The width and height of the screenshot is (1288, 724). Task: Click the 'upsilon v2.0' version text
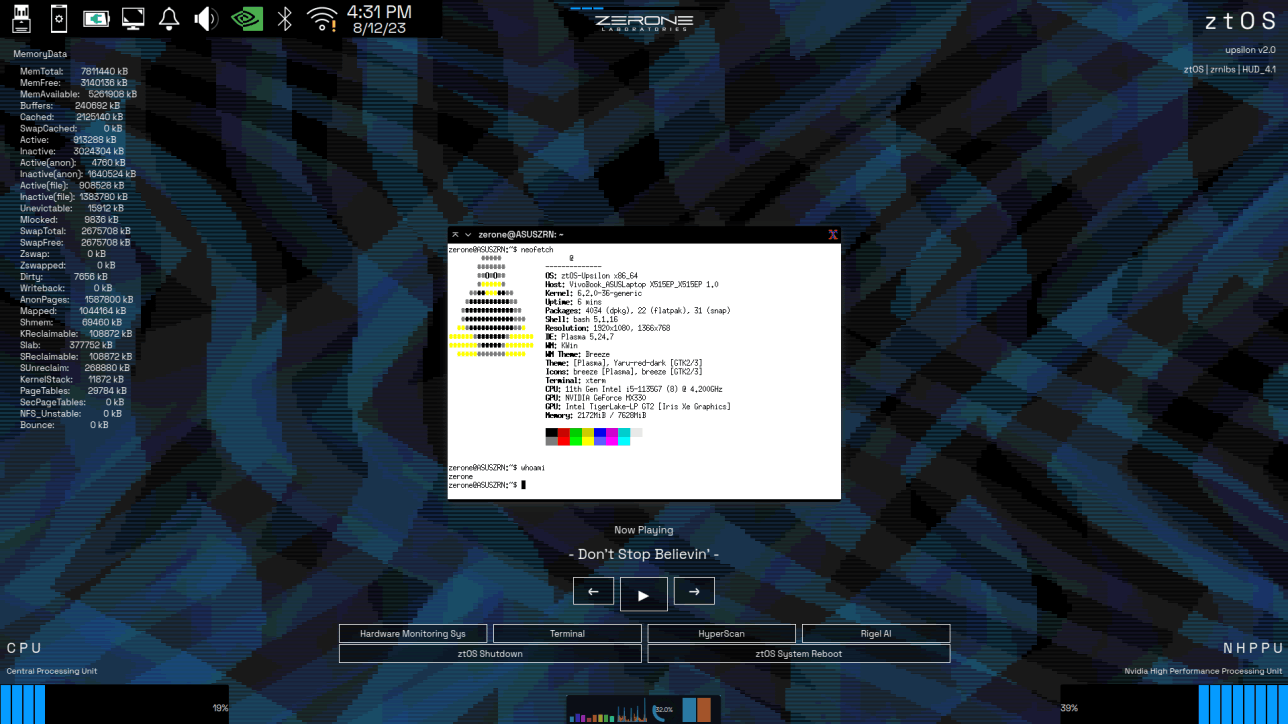[x=1250, y=50]
